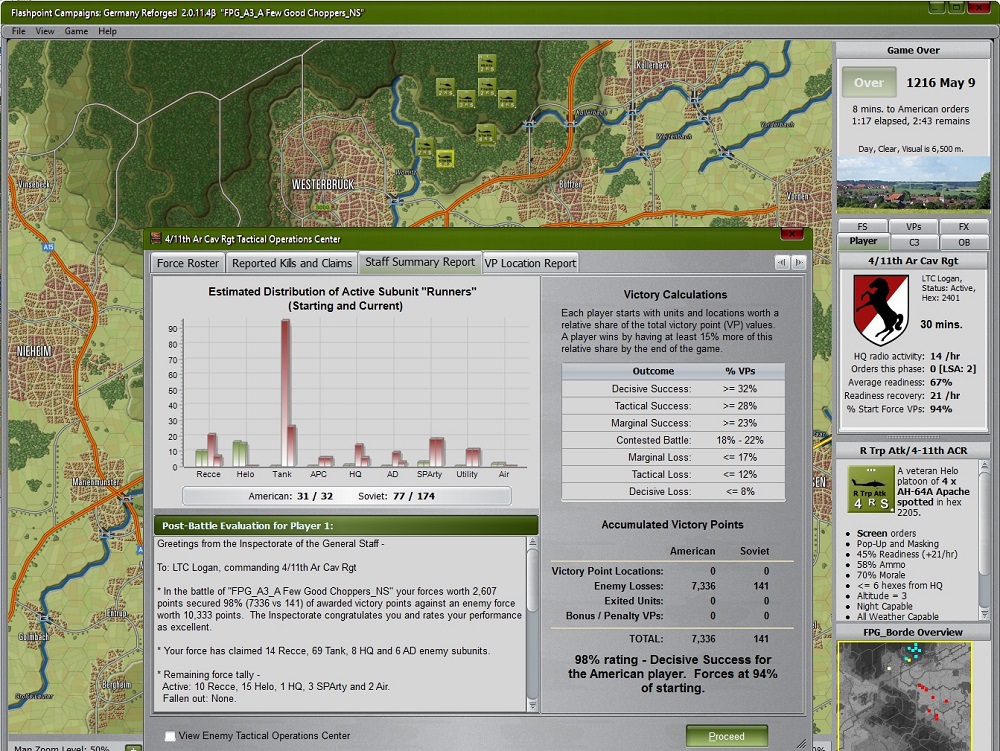The height and width of the screenshot is (751, 1000).
Task: Click the R Trp Atk/4-11th ACR header
Action: (x=913, y=451)
